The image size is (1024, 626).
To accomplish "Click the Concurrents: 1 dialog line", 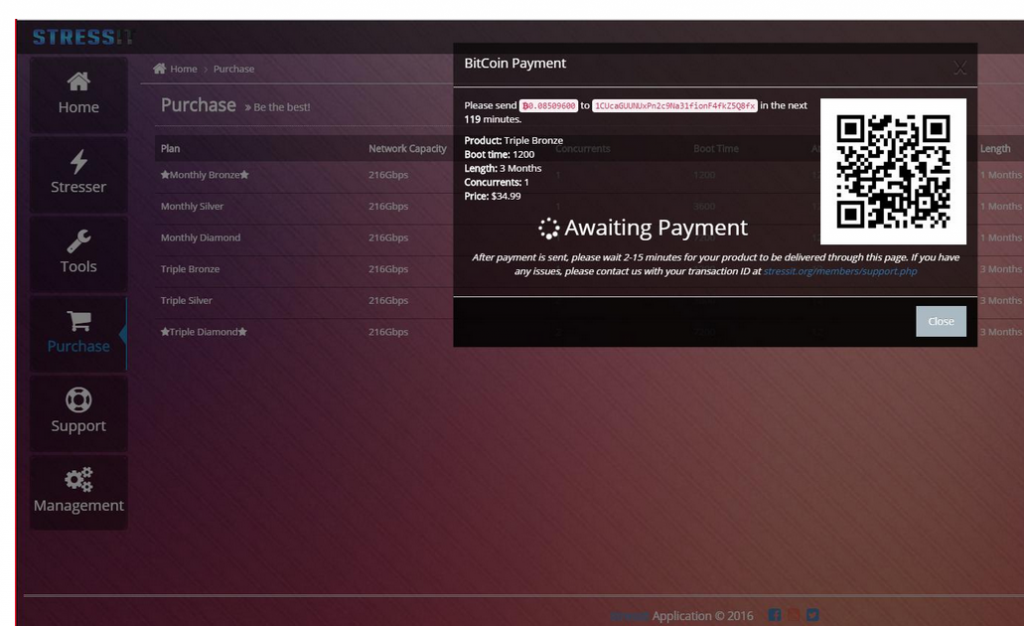I will click(x=496, y=182).
